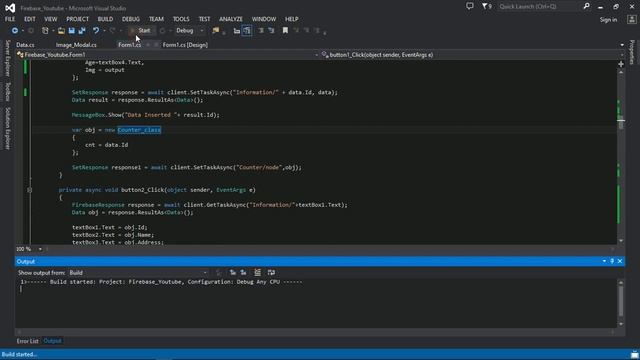This screenshot has width=640, height=360.
Task: Pin the Output panel with auto-hide pushpin
Action: [612, 261]
